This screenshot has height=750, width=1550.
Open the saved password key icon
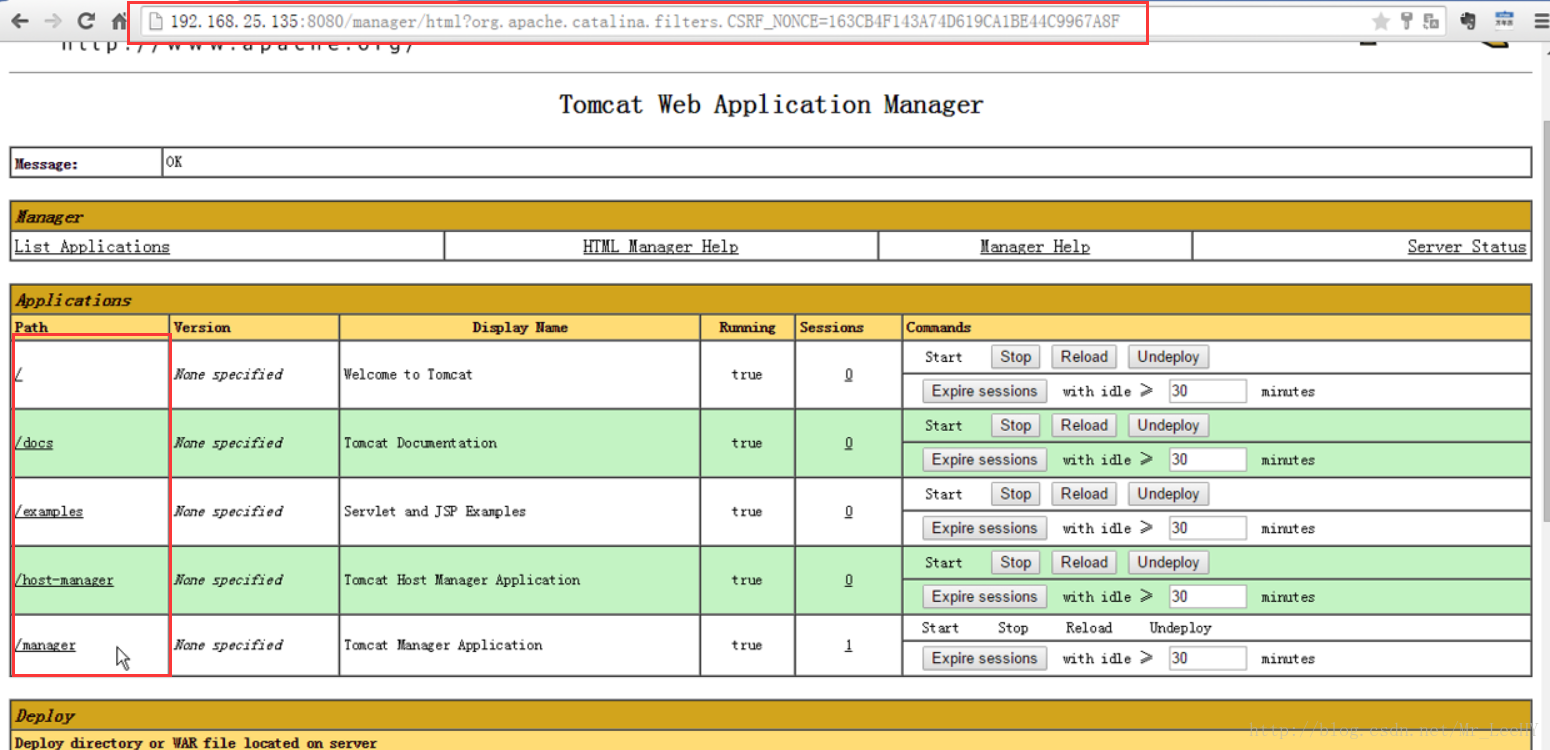click(x=1406, y=21)
